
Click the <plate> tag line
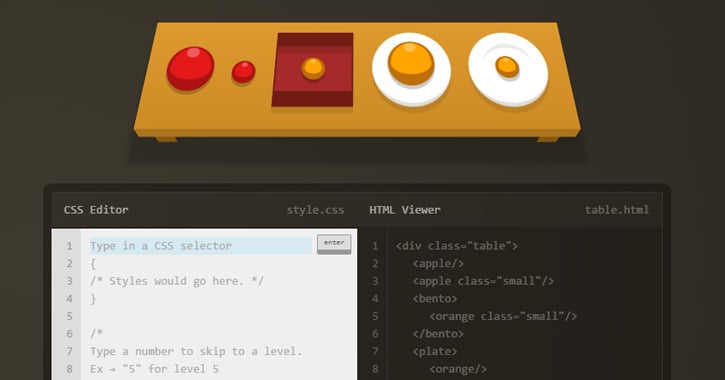[x=435, y=351]
